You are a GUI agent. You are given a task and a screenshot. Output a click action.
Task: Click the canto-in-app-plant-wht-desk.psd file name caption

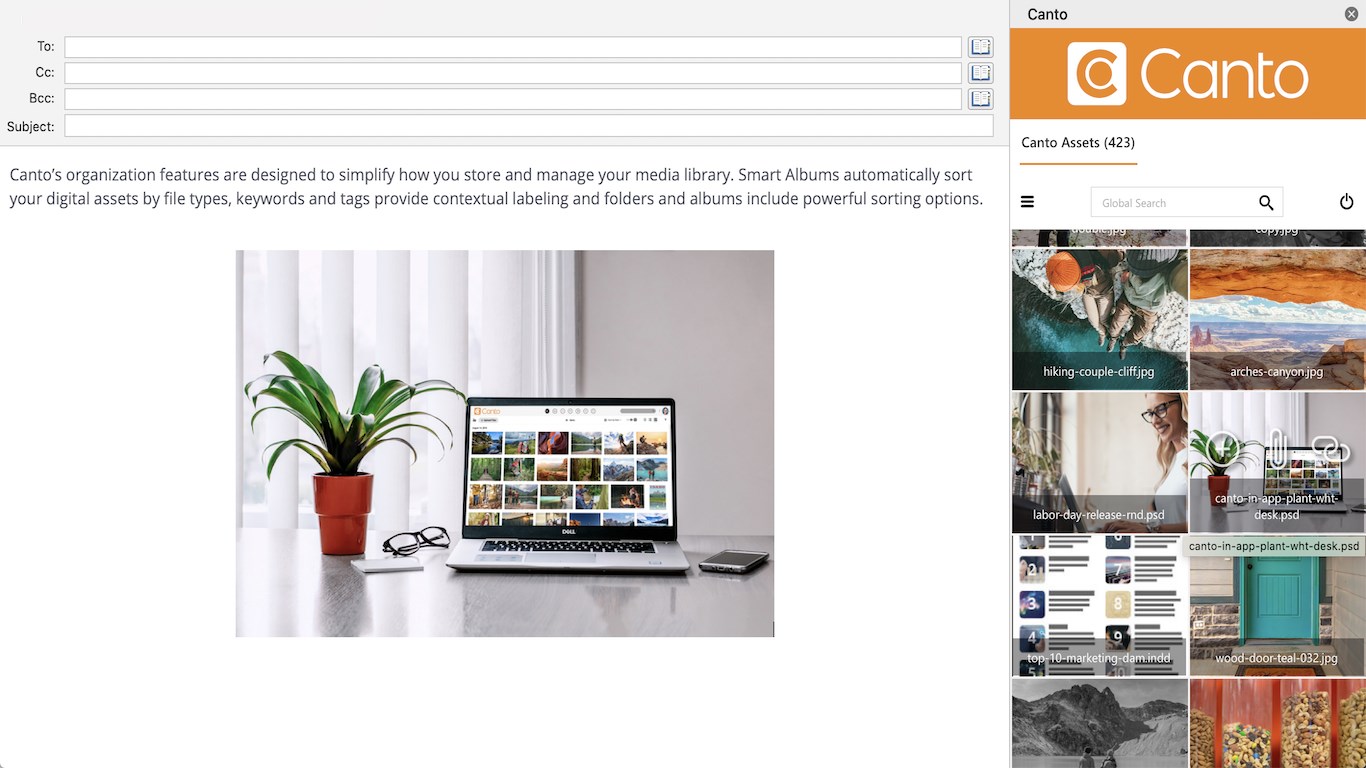coord(1277,506)
